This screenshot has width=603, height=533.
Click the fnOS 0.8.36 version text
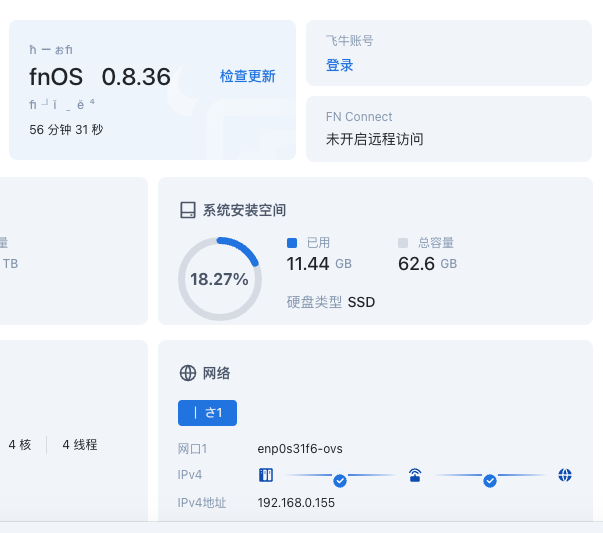[100, 77]
